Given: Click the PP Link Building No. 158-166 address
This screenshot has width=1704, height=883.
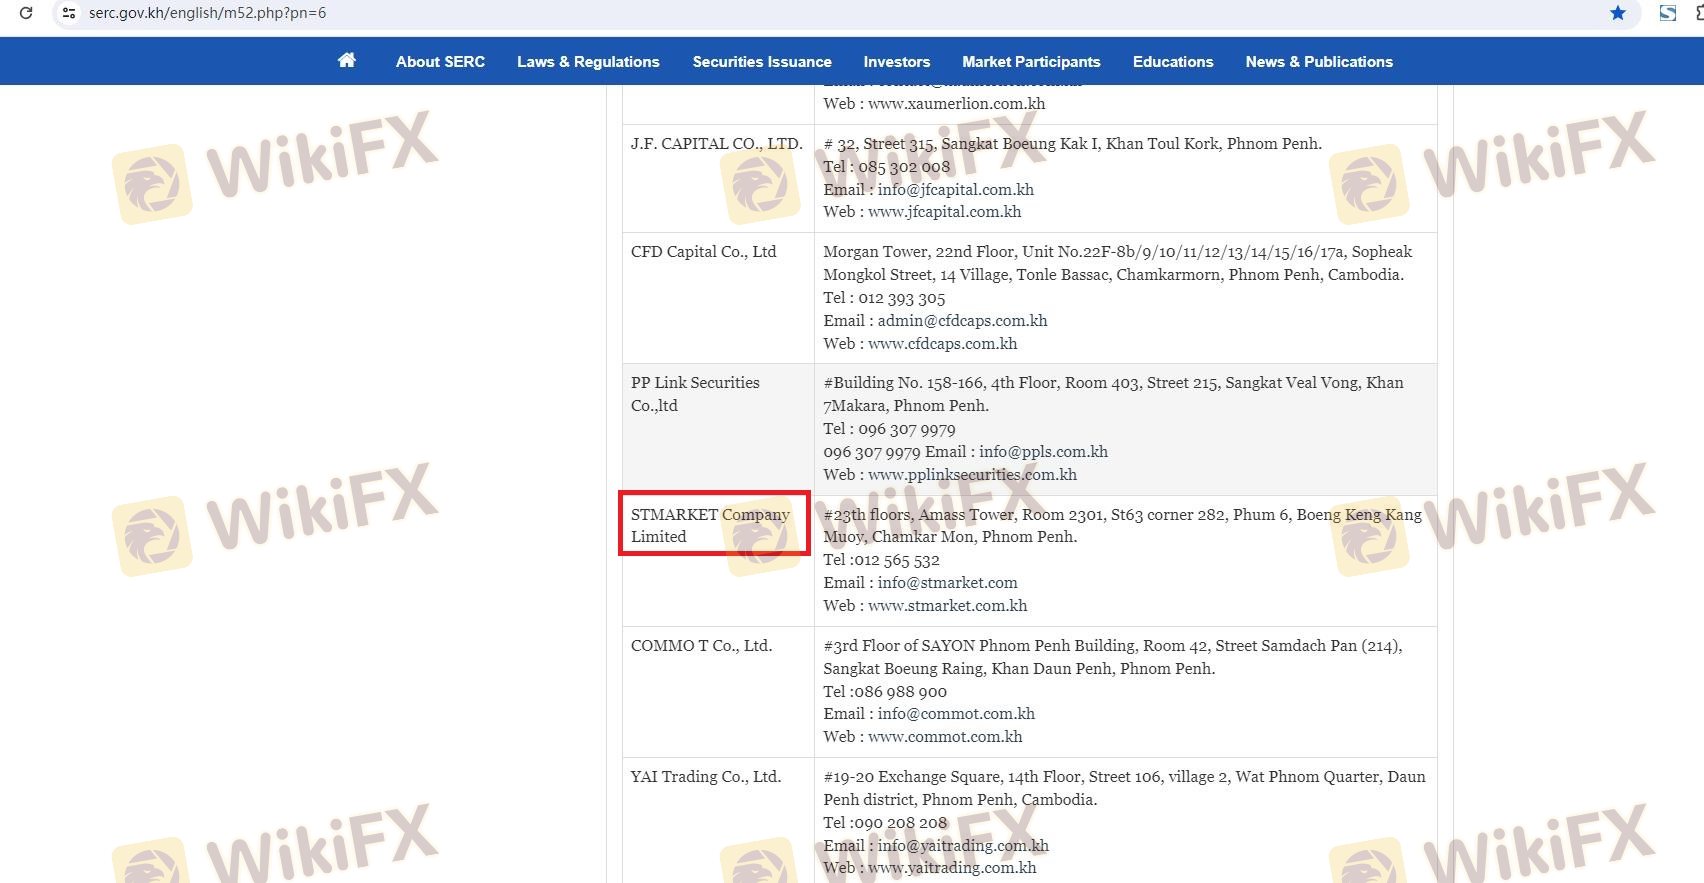Looking at the screenshot, I should point(1113,394).
